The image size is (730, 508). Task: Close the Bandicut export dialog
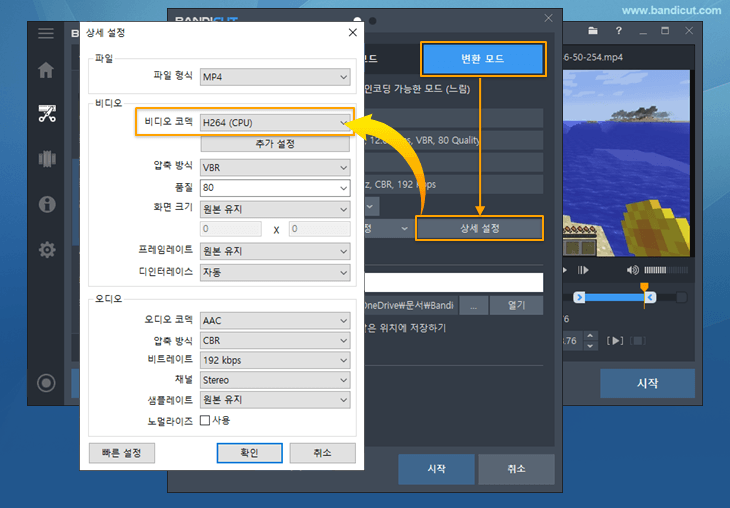point(548,18)
